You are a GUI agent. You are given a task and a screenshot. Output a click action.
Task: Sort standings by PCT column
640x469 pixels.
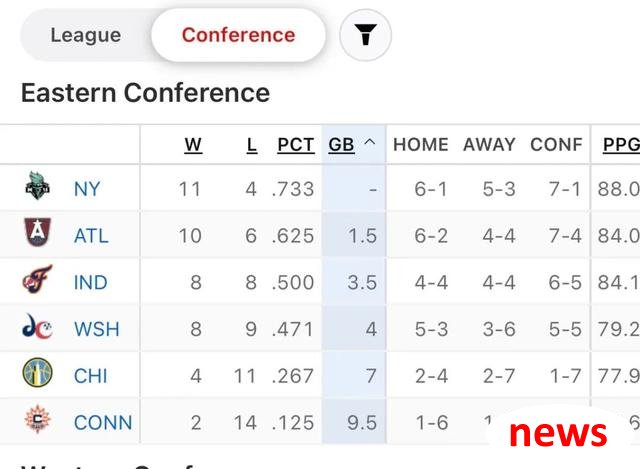[296, 145]
